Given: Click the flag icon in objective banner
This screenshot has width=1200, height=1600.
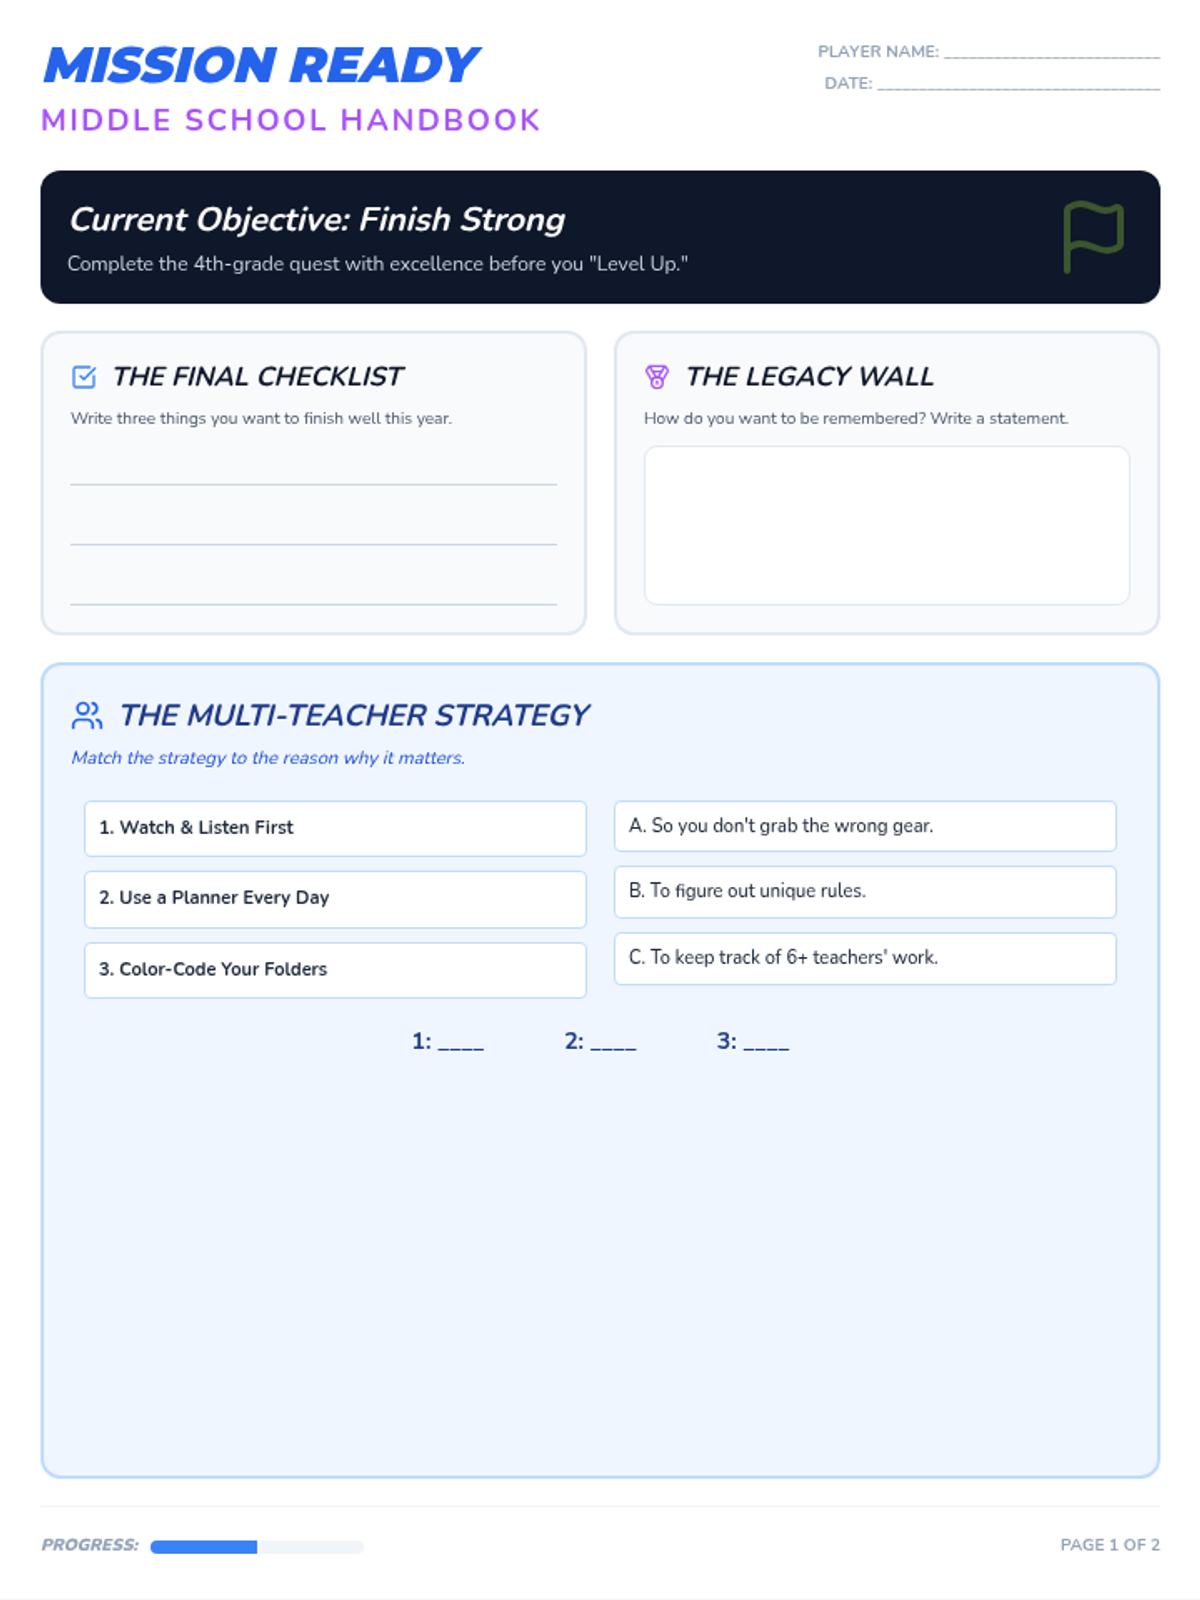Looking at the screenshot, I should (x=1093, y=236).
